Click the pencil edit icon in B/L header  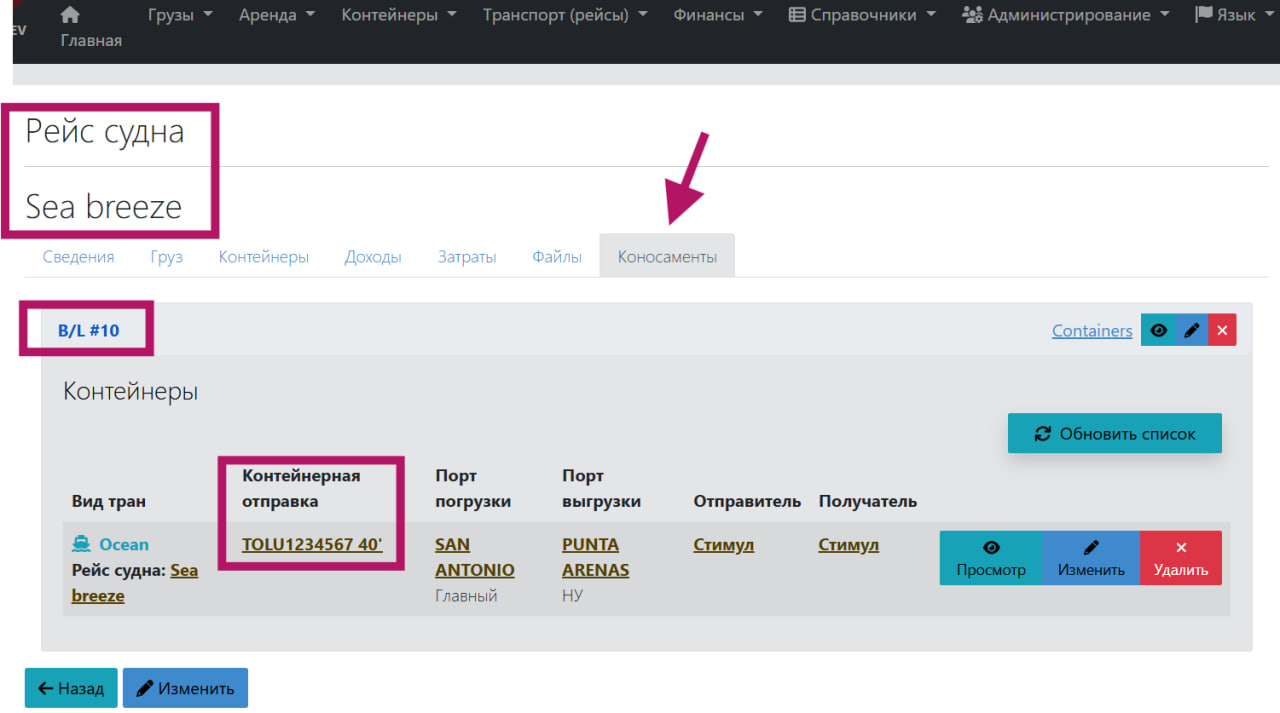tap(1191, 331)
